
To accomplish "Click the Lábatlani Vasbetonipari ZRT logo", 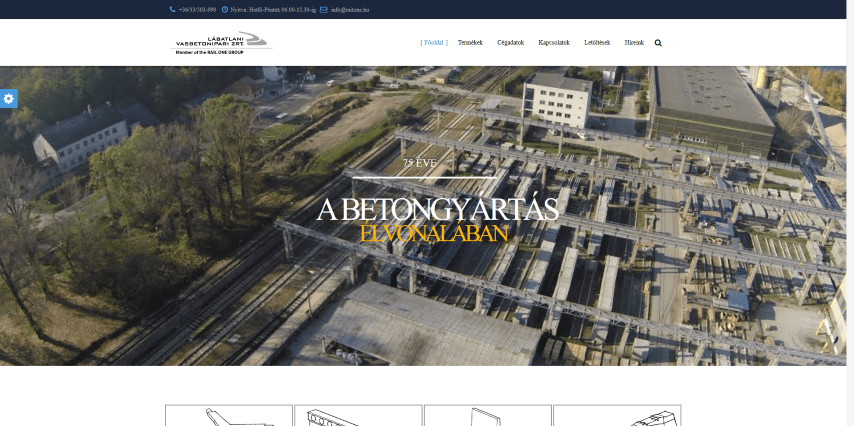I will 222,43.
